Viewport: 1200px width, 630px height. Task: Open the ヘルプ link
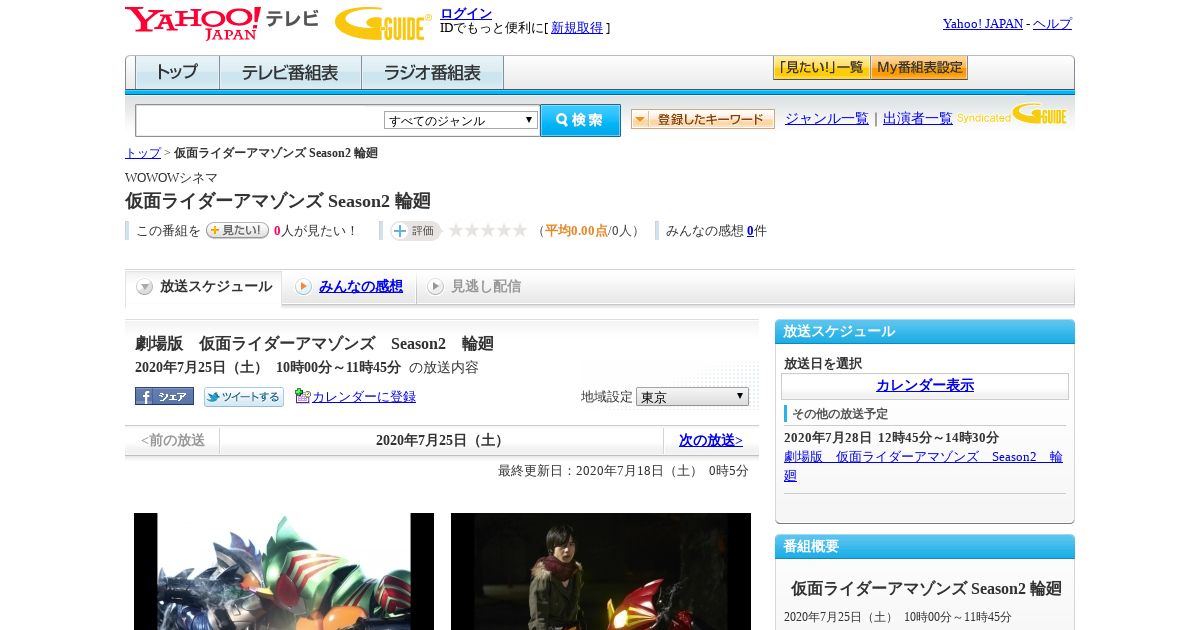click(1052, 24)
